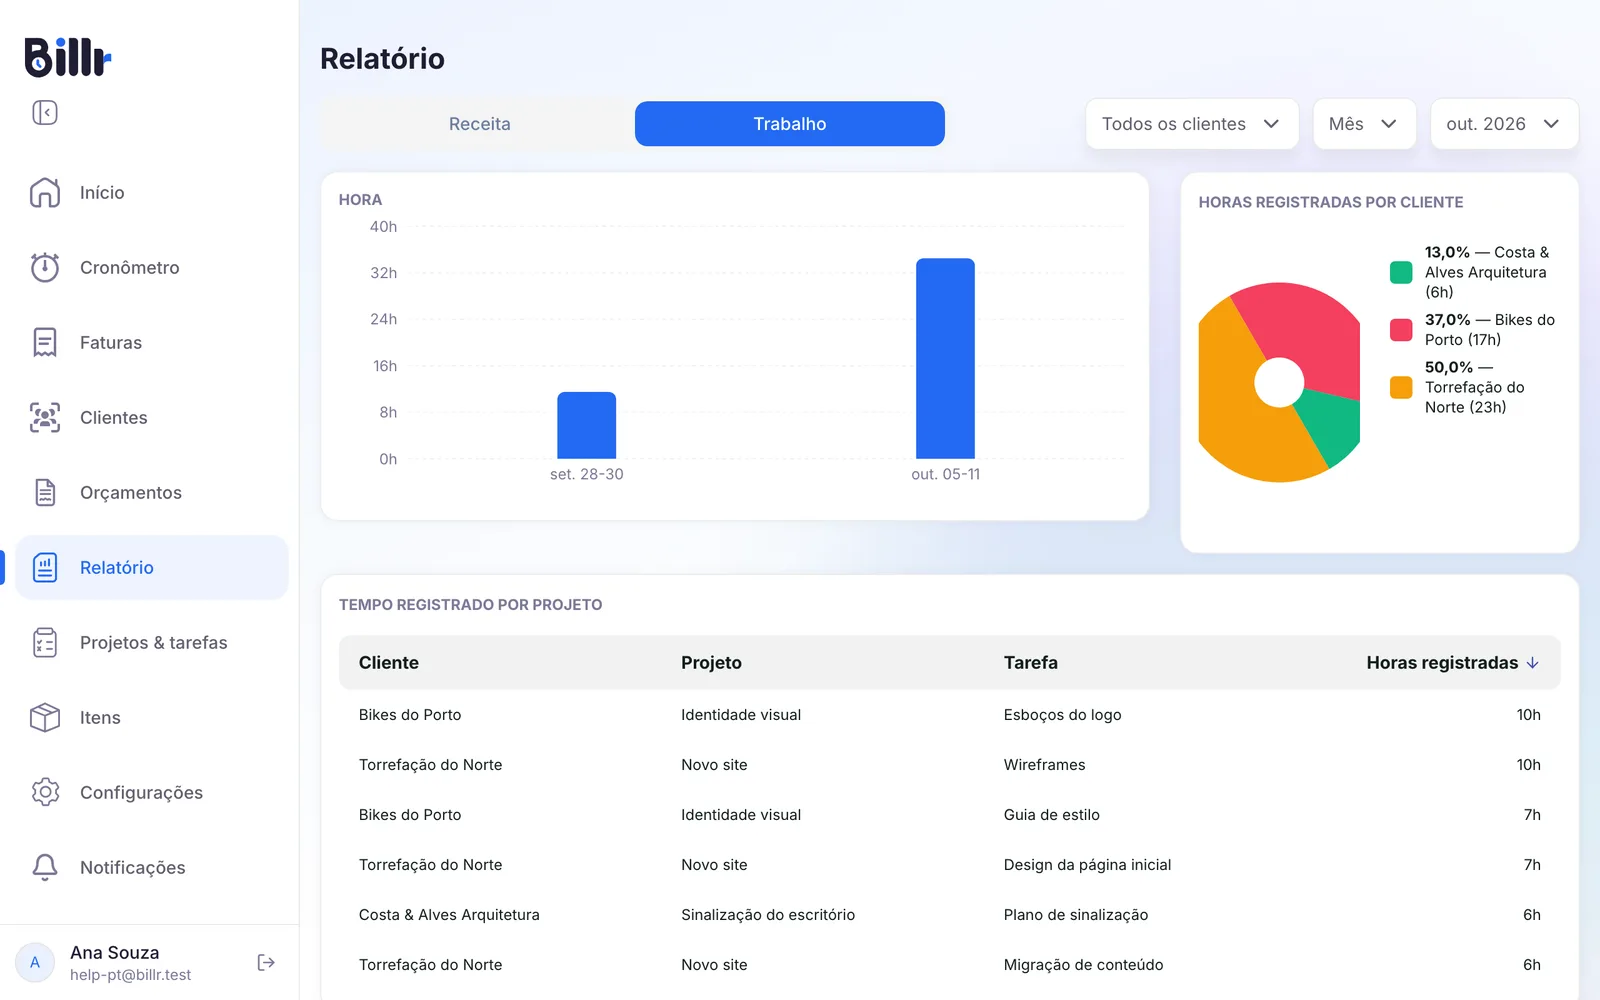Click the green Costa & Alves legend swatch
Viewport: 1600px width, 1000px height.
(x=1401, y=272)
